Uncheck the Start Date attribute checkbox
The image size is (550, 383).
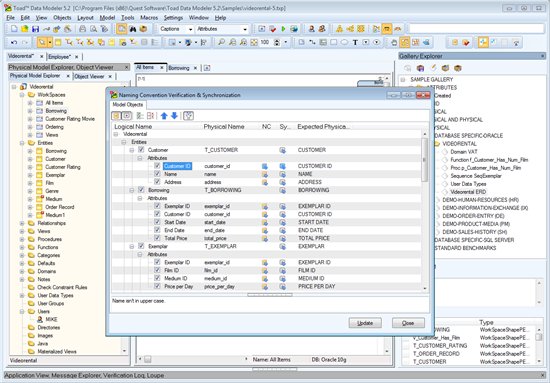pyautogui.click(x=157, y=222)
